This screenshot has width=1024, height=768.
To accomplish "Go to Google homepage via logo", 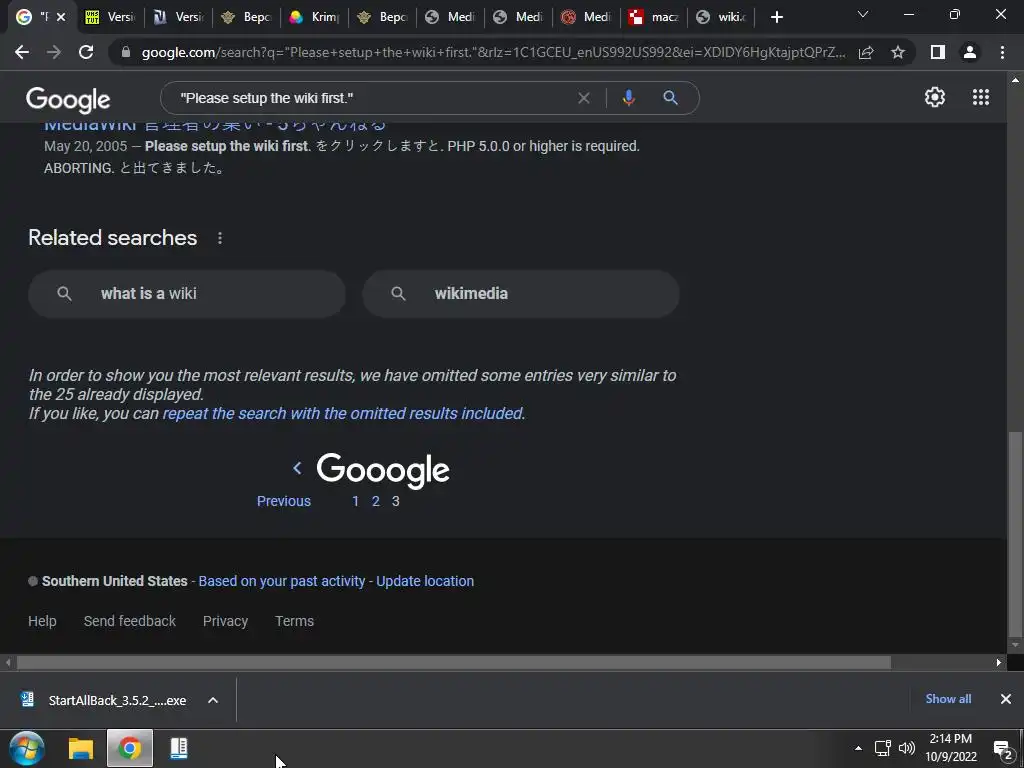I will click(x=68, y=99).
